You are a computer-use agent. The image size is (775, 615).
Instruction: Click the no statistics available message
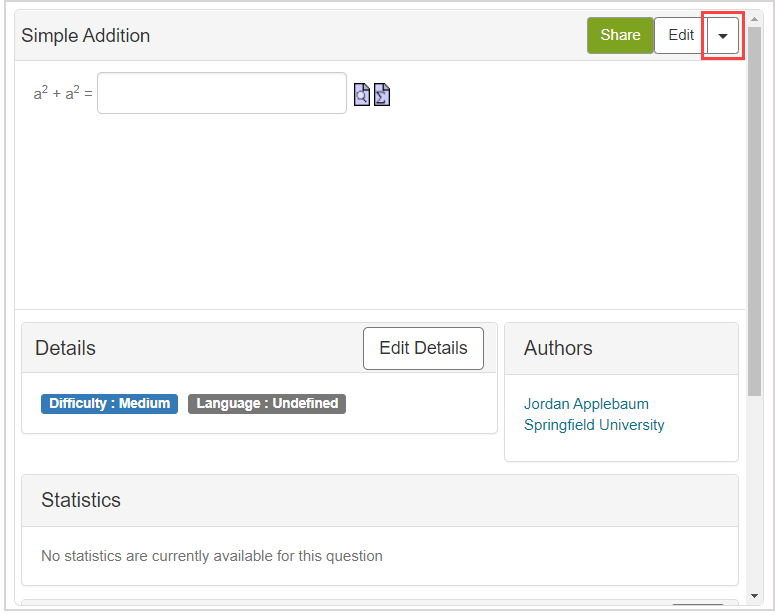tap(212, 556)
